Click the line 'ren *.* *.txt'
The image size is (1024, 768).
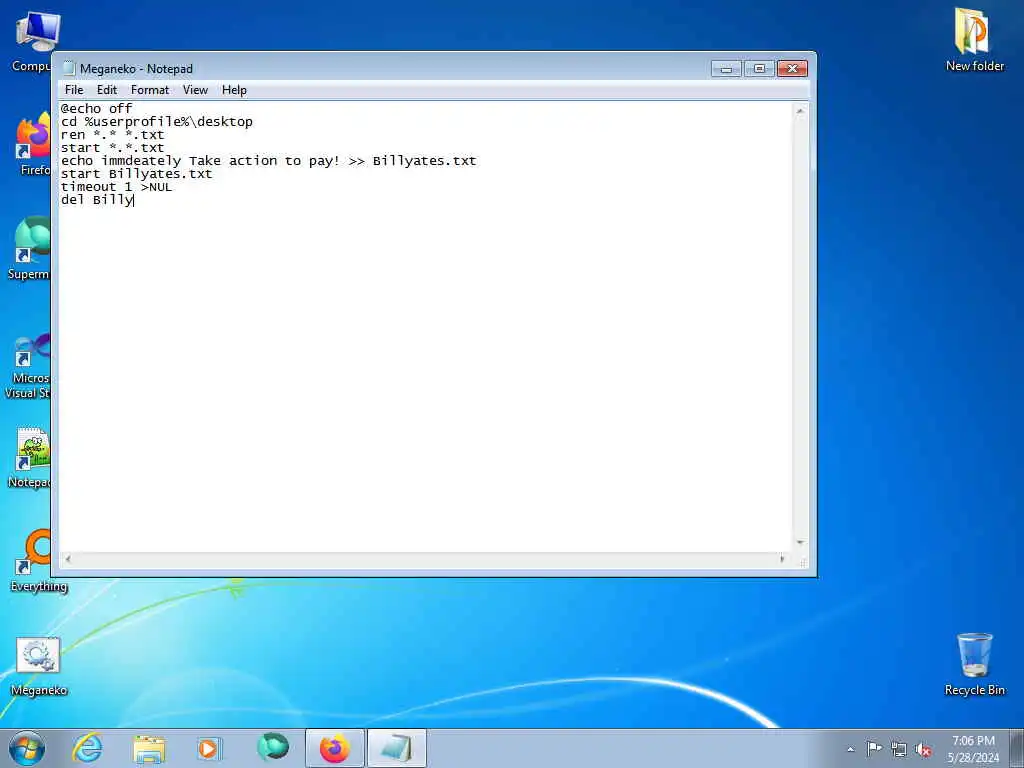click(x=112, y=135)
